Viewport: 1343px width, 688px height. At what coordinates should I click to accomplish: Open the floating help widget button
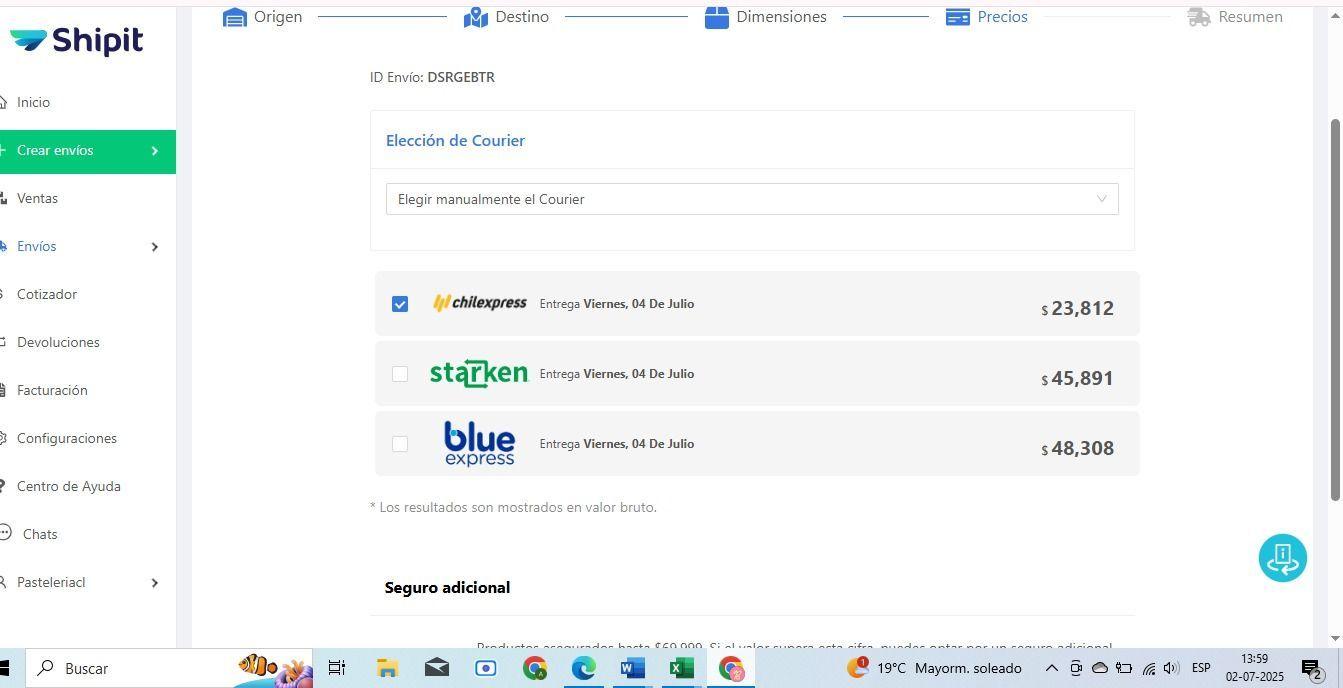[x=1282, y=558]
